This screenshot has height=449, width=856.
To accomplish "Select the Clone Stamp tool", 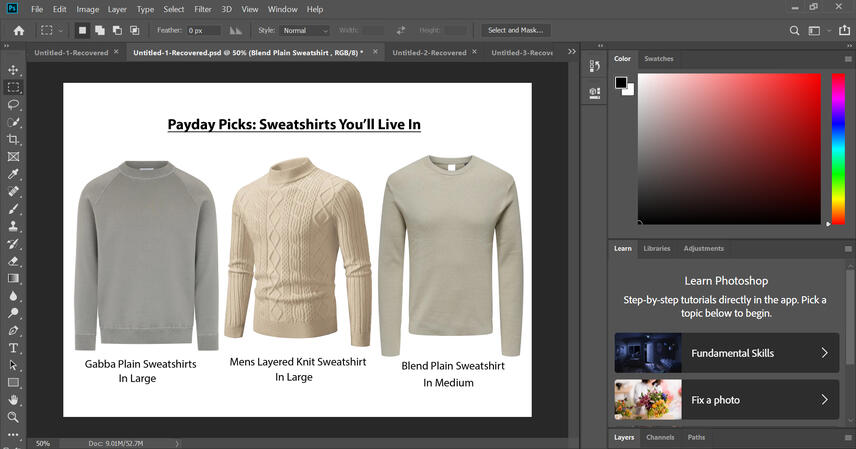I will tap(13, 226).
